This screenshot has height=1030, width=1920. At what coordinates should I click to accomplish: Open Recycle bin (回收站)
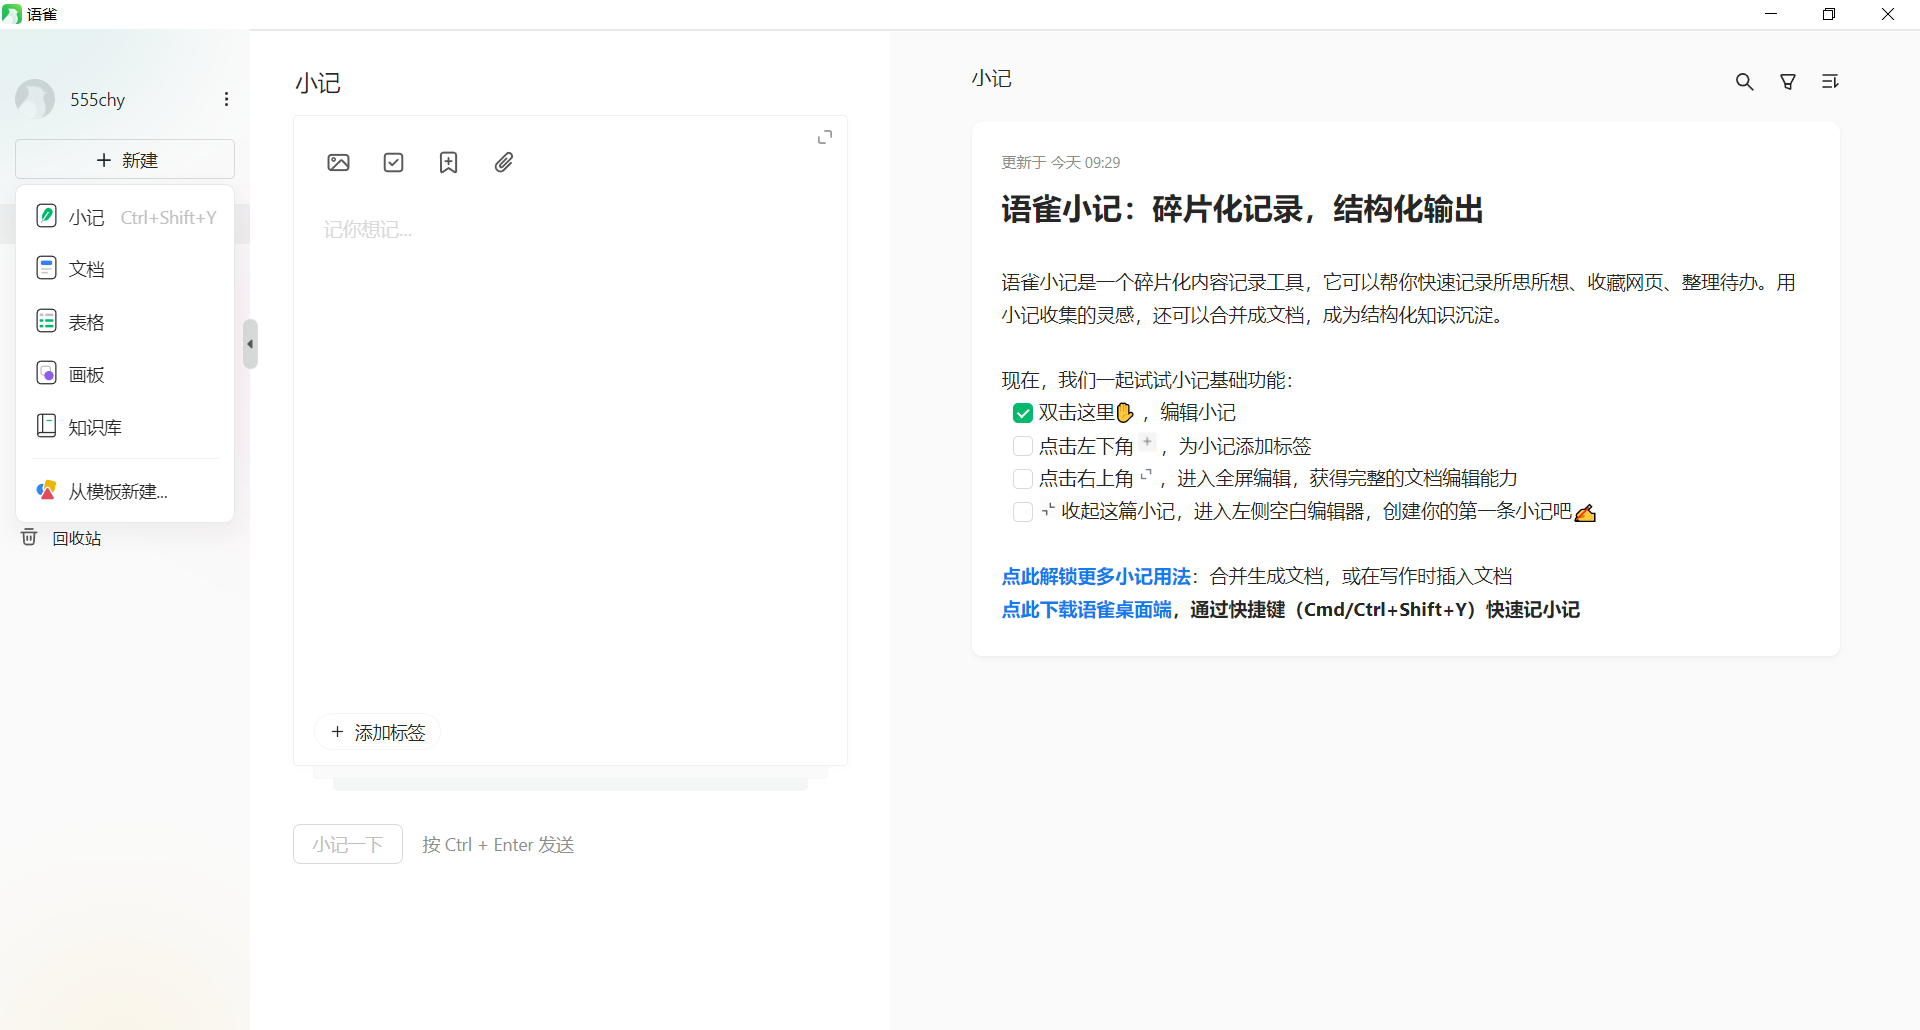pos(61,538)
